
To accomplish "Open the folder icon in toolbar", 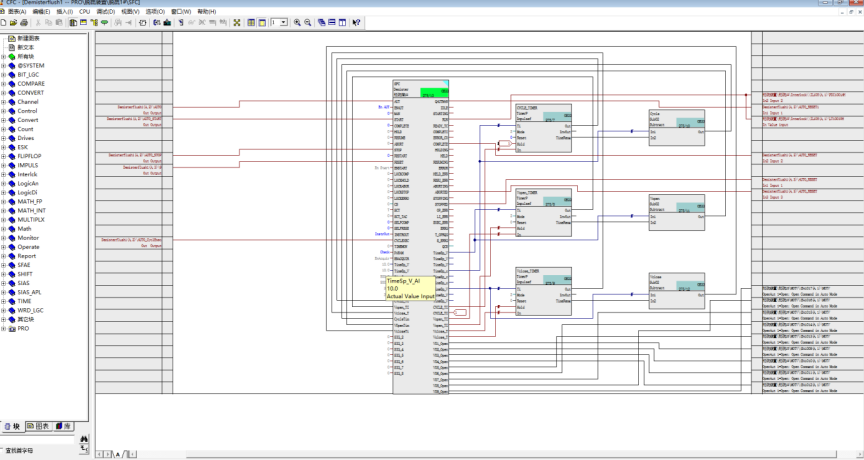I will pyautogui.click(x=13, y=23).
